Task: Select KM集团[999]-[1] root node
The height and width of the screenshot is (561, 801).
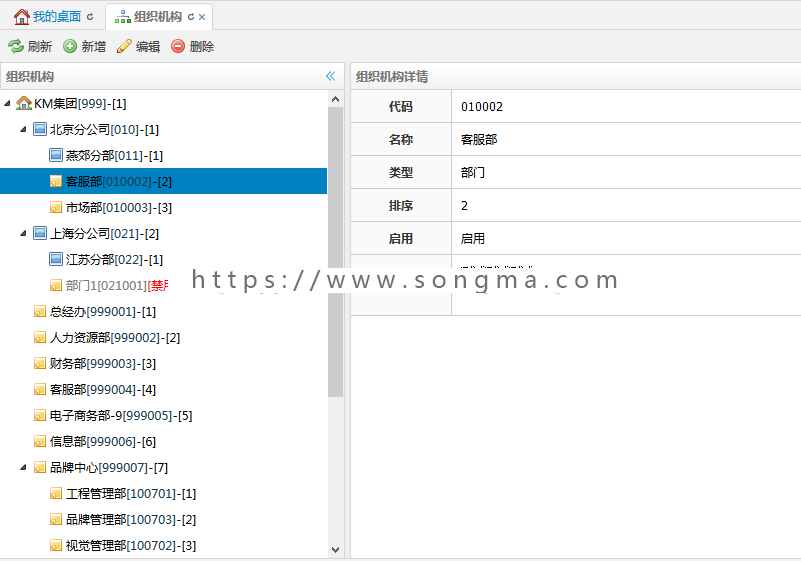Action: coord(80,104)
